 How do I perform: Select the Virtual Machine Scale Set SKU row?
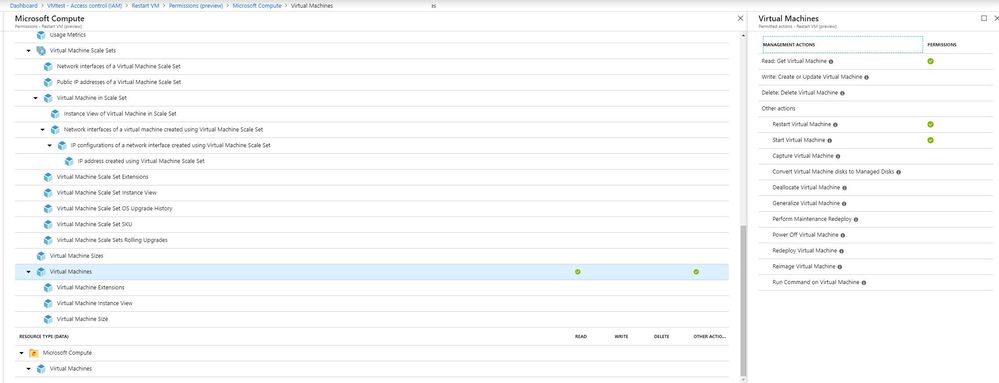tap(371, 224)
